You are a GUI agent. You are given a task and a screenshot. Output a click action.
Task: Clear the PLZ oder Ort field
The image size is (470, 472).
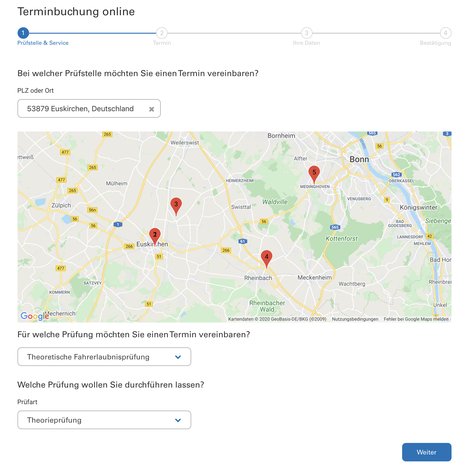[151, 109]
